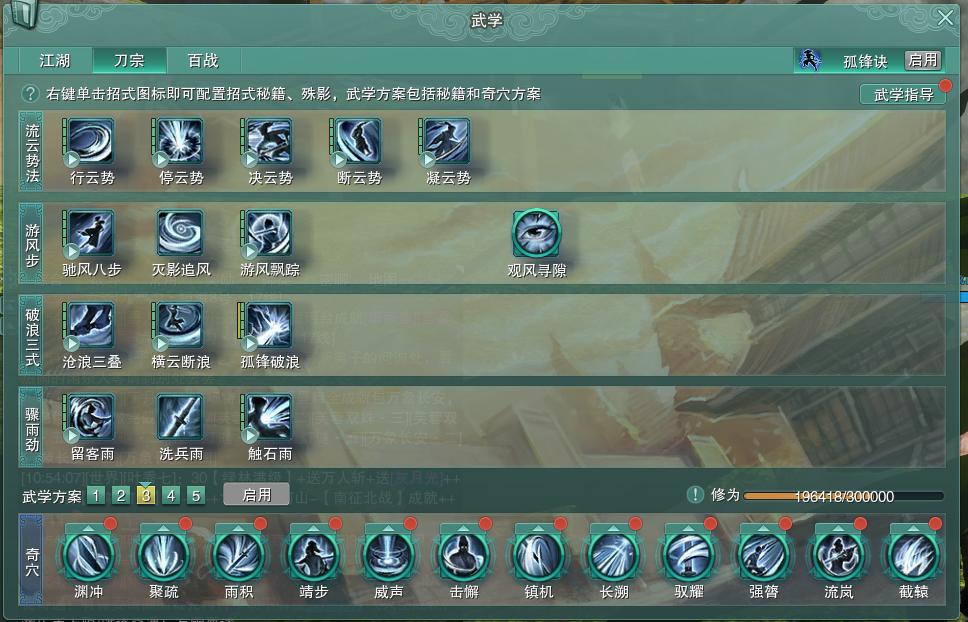Select the 洗兵雨 skill icon
Viewport: 968px width, 622px height.
[x=179, y=418]
